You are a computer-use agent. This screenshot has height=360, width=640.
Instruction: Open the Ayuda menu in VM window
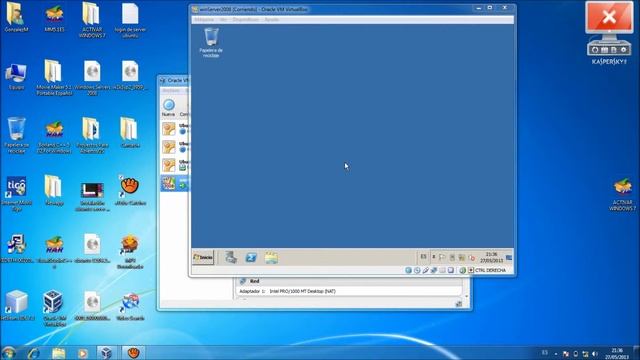[272, 20]
